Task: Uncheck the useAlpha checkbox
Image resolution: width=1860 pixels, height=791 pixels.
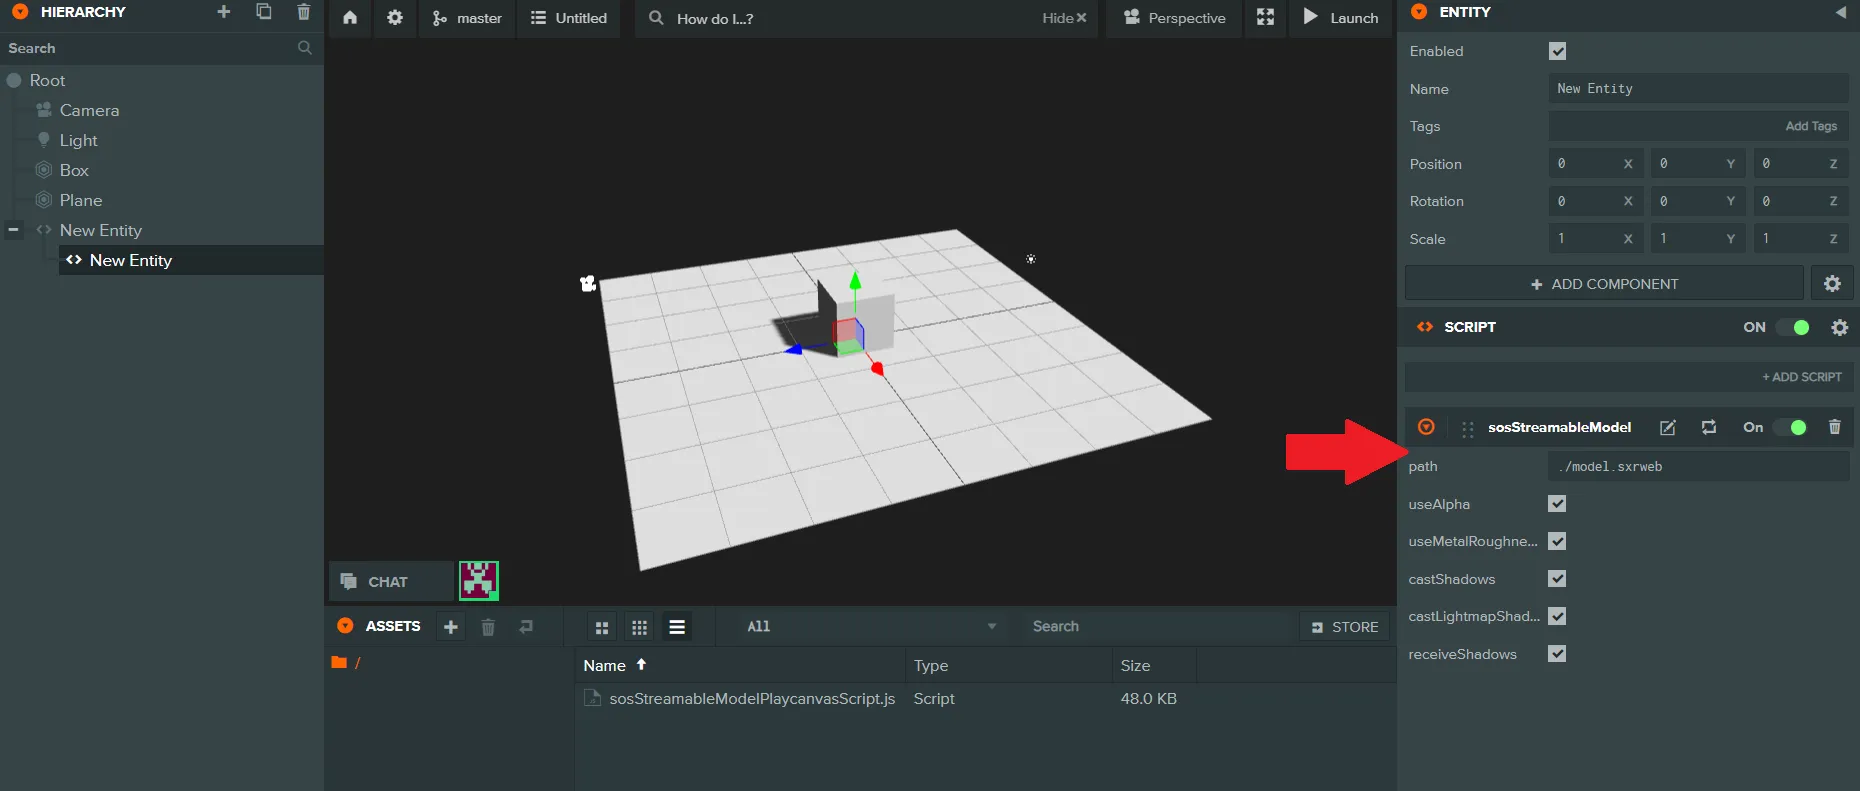Action: click(x=1557, y=504)
